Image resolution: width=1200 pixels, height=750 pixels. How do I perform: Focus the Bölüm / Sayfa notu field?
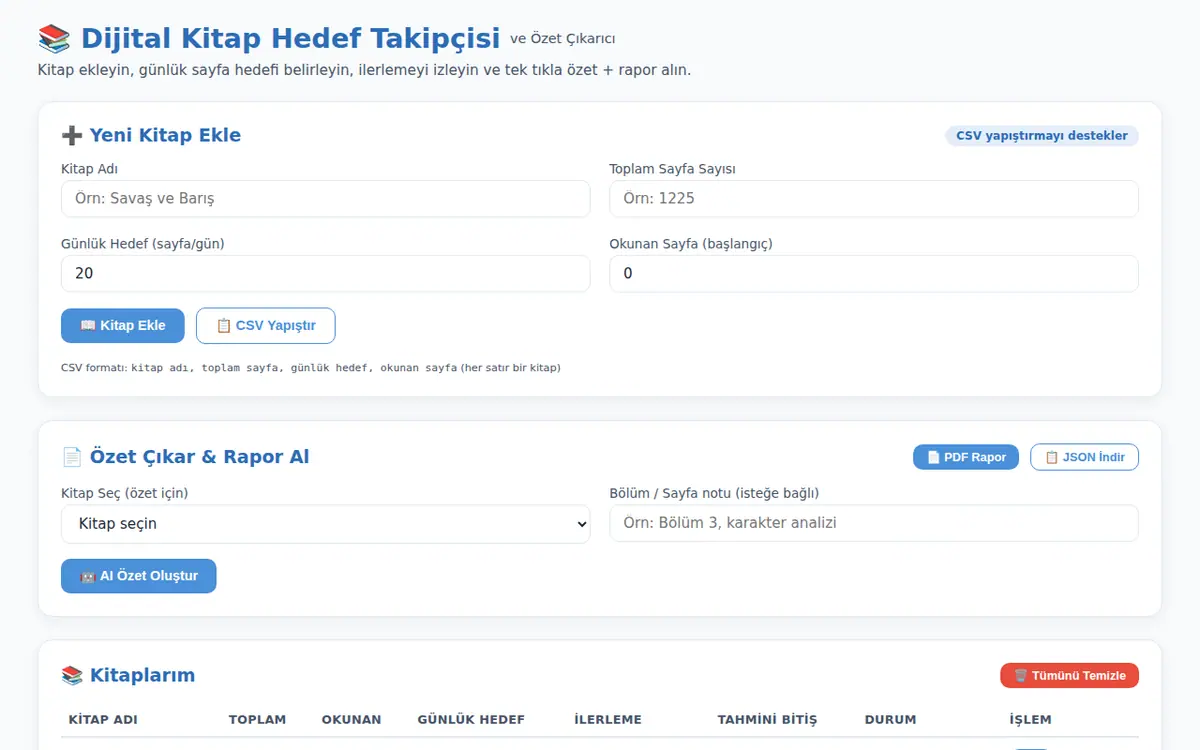(x=874, y=523)
